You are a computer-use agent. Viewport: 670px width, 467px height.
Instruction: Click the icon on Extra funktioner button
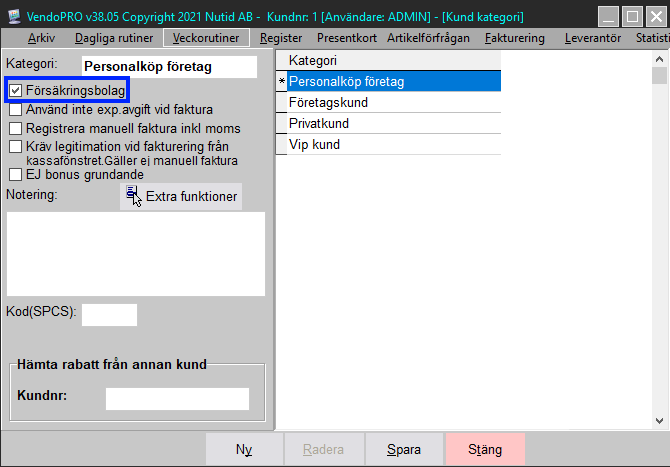coord(133,196)
